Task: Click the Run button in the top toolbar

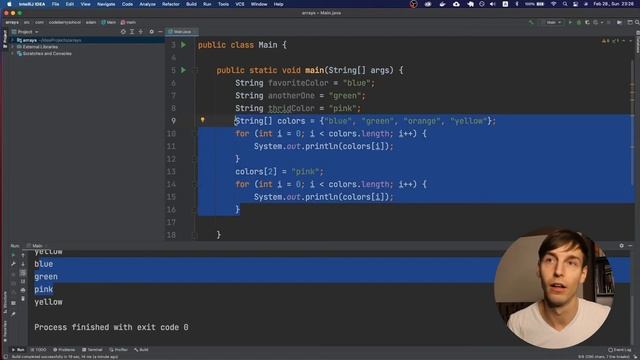Action: [x=570, y=22]
